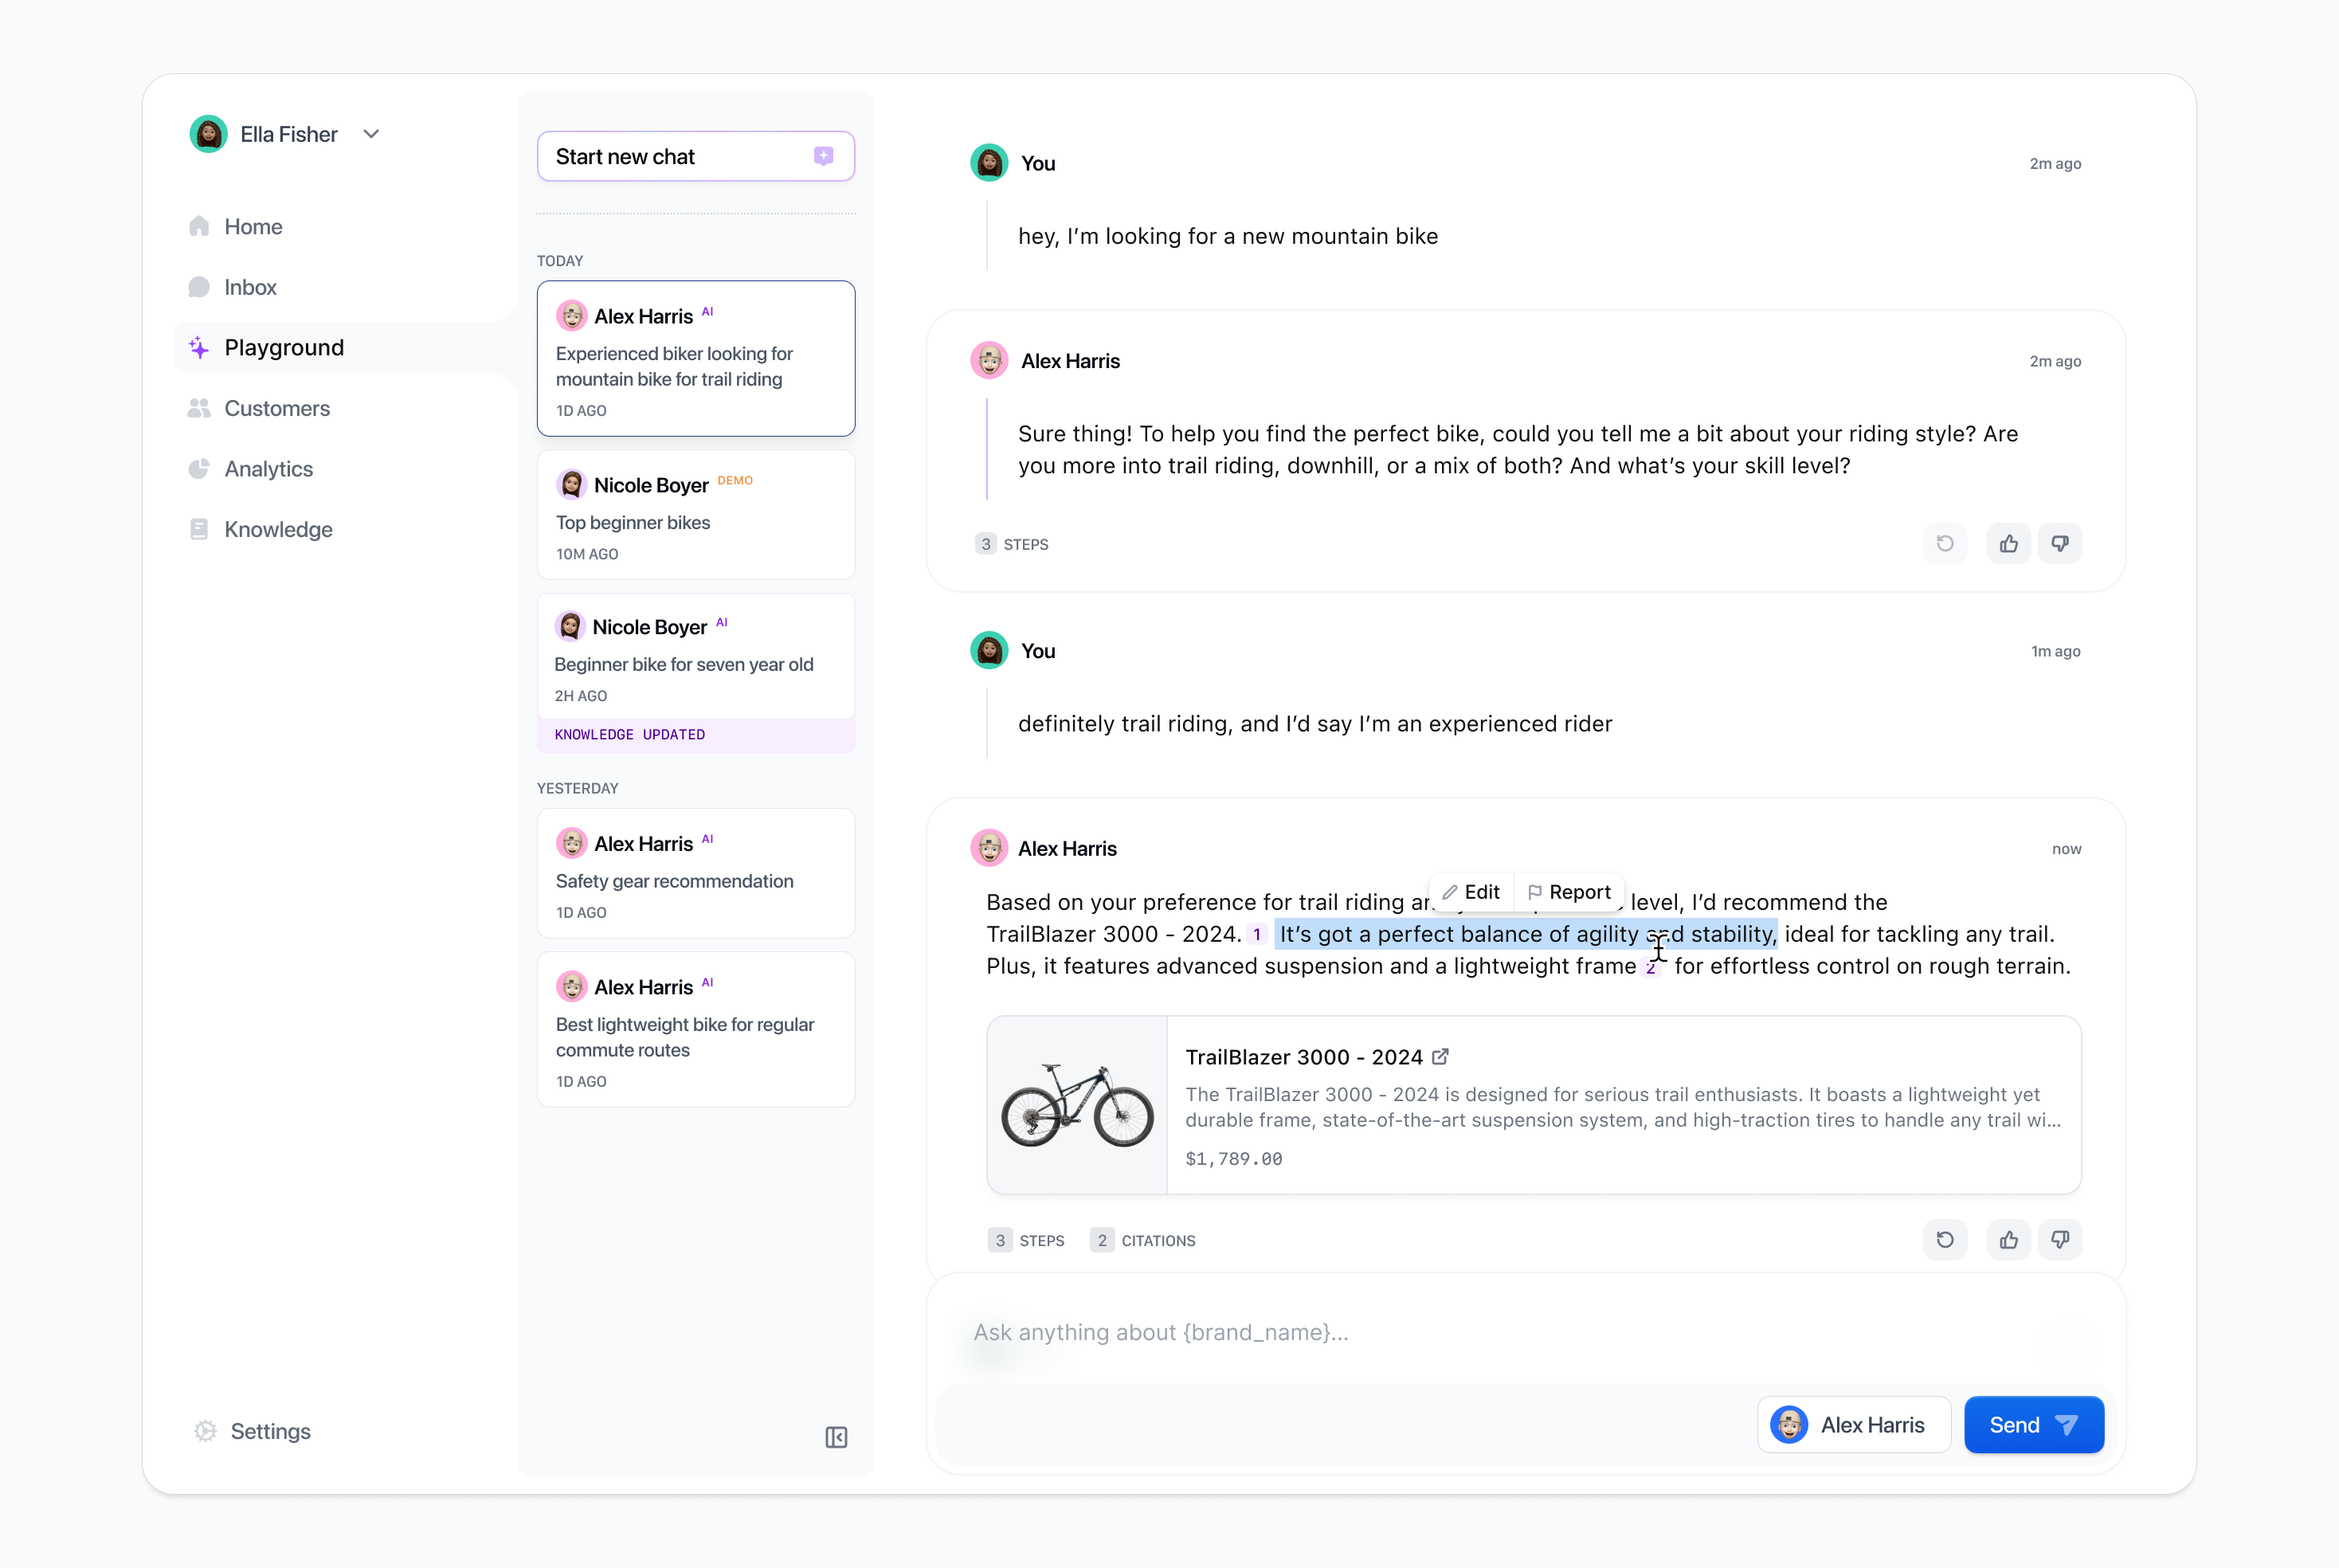The width and height of the screenshot is (2339, 1568).
Task: Thumbs up Alex Harris's first answer
Action: 2009,543
